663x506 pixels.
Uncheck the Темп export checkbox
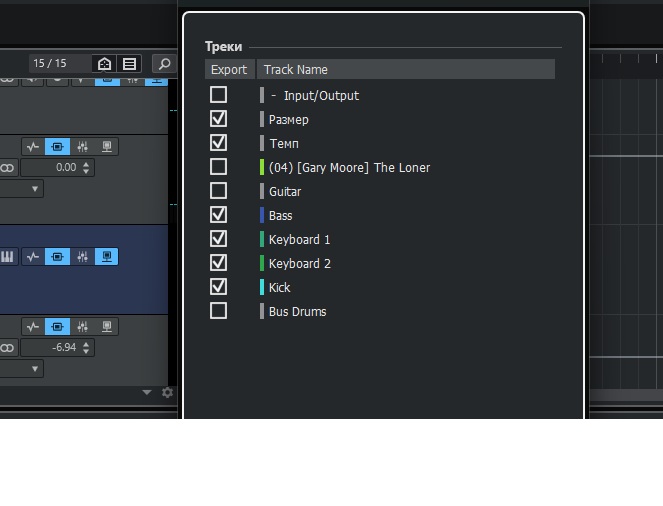[x=218, y=143]
